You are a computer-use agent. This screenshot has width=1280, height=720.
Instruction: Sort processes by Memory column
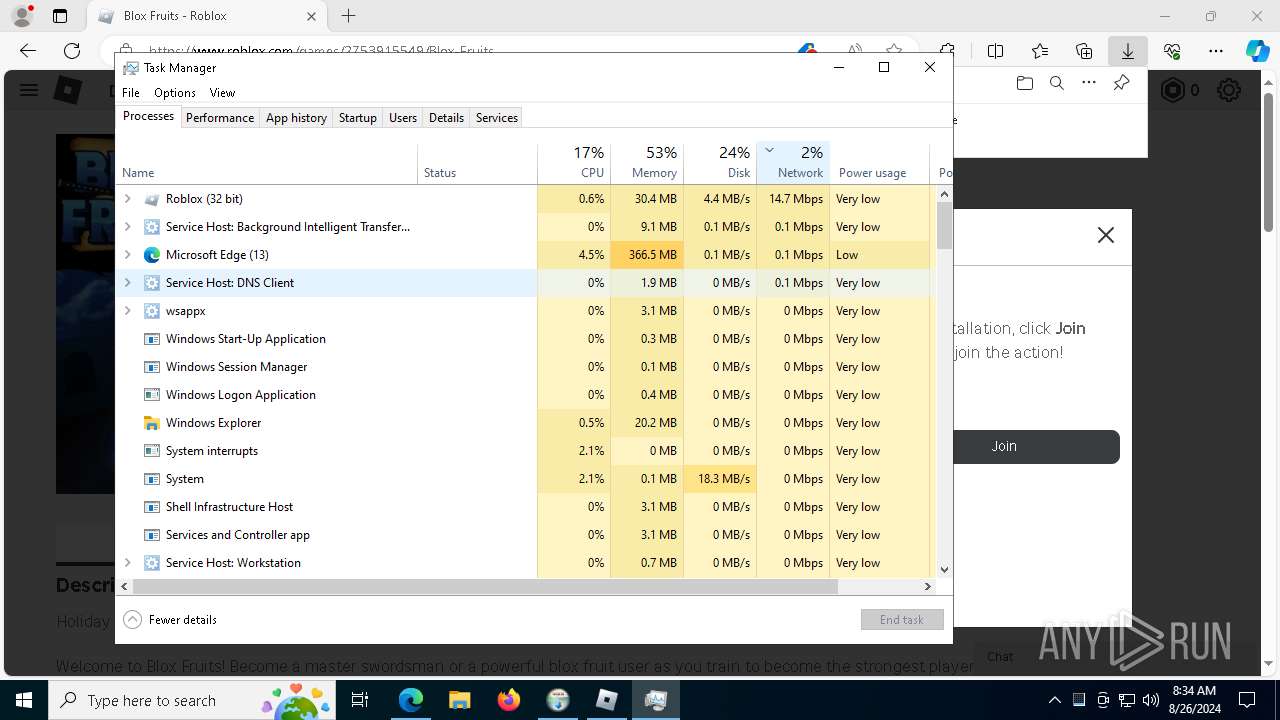click(x=647, y=163)
